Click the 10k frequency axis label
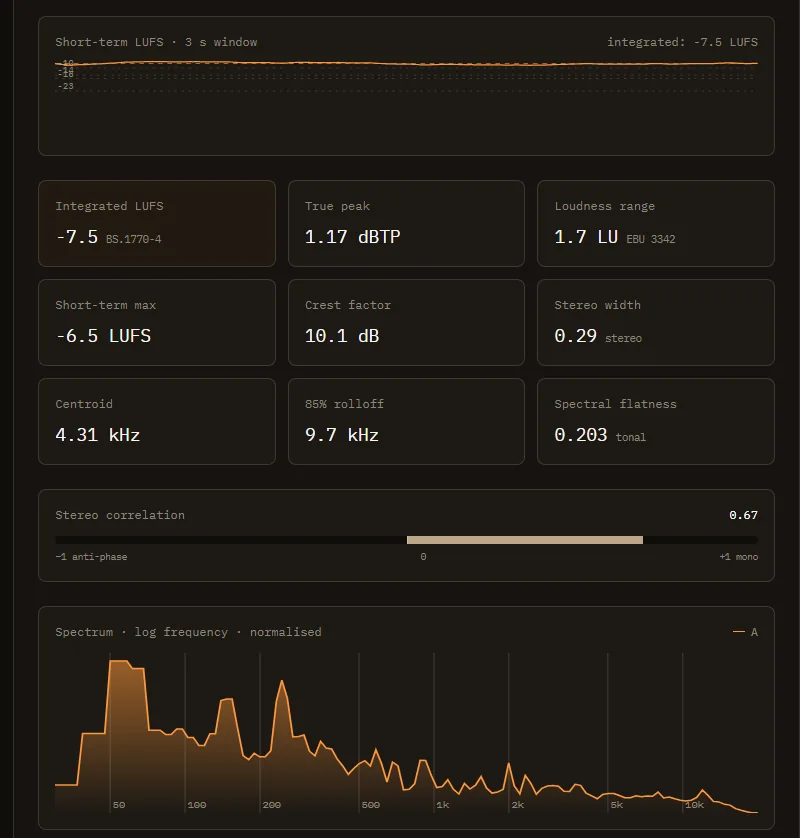This screenshot has height=838, width=800. point(694,805)
